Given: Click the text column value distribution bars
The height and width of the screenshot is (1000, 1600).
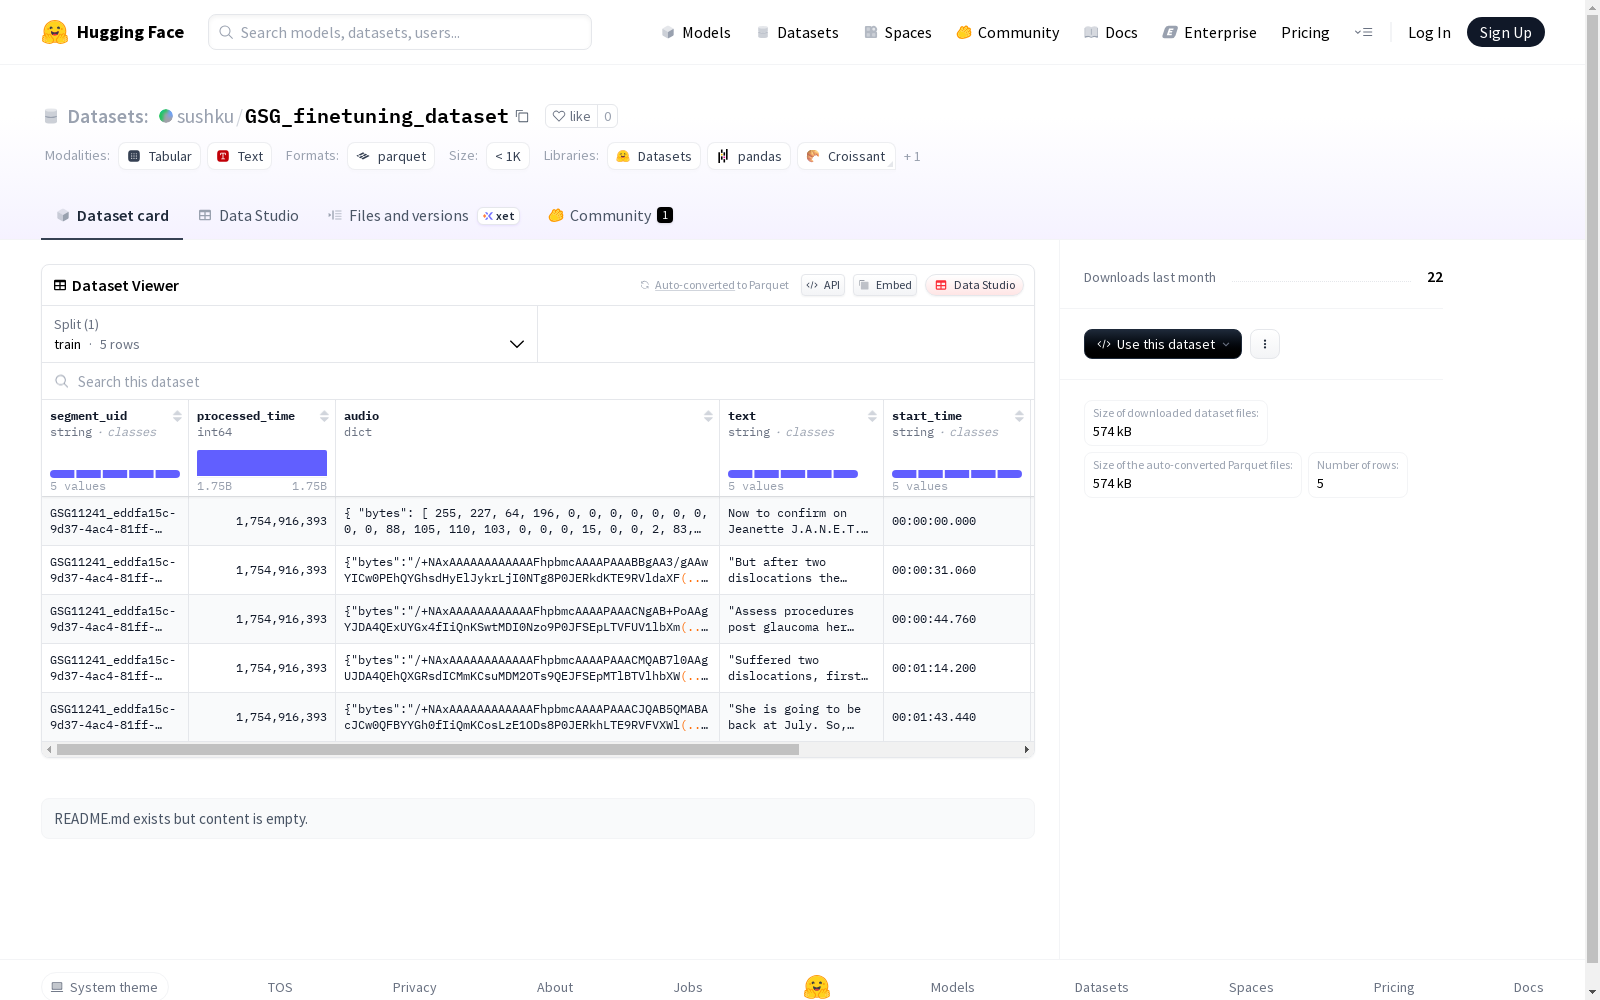Looking at the screenshot, I should pyautogui.click(x=793, y=474).
